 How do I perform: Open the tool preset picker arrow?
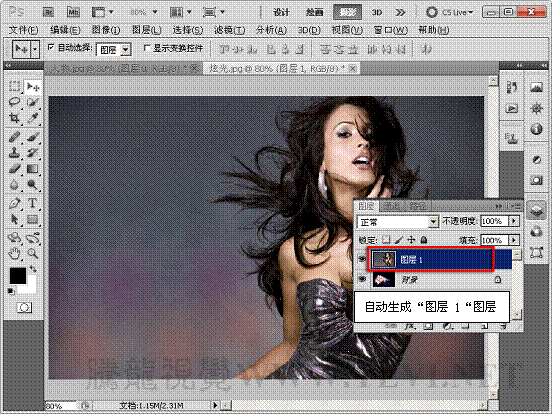pyautogui.click(x=35, y=50)
